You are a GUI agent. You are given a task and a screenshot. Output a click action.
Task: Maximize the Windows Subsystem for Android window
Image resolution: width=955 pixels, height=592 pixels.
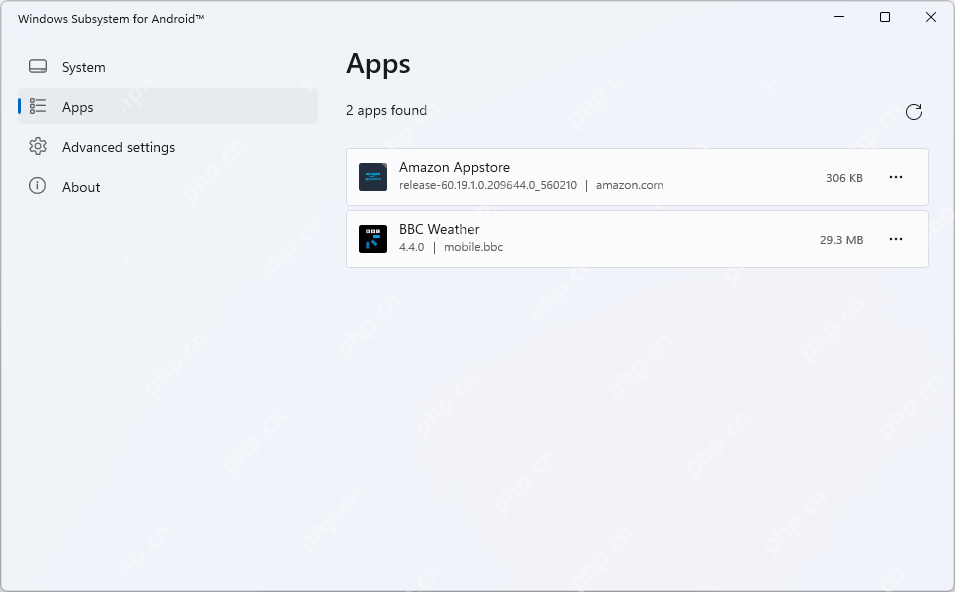(885, 17)
